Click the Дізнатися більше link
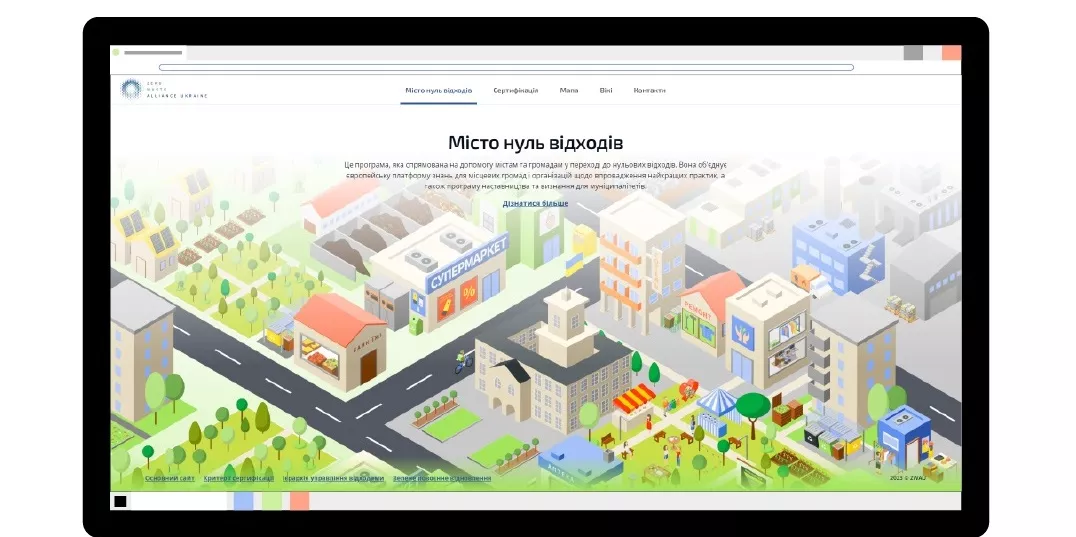The height and width of the screenshot is (537, 1076). click(x=535, y=203)
